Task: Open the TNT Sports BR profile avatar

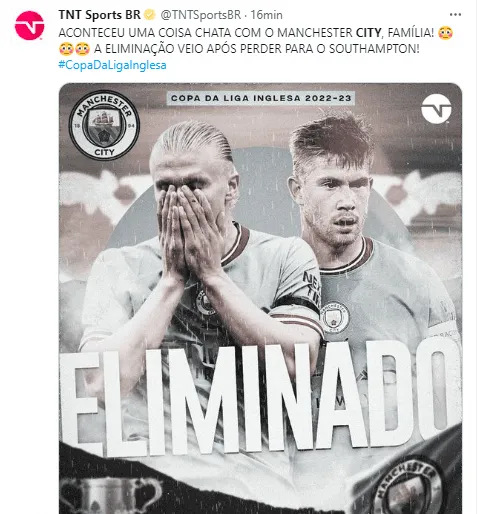Action: click(x=29, y=26)
